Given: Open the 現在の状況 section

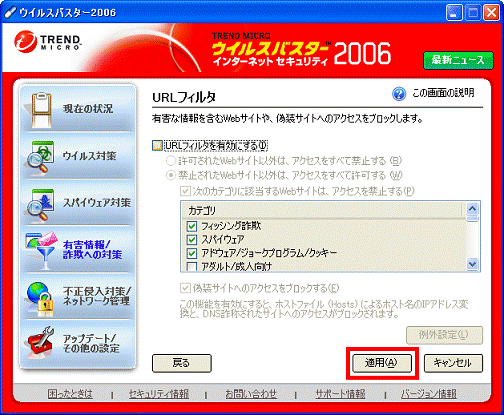Looking at the screenshot, I should [x=78, y=109].
